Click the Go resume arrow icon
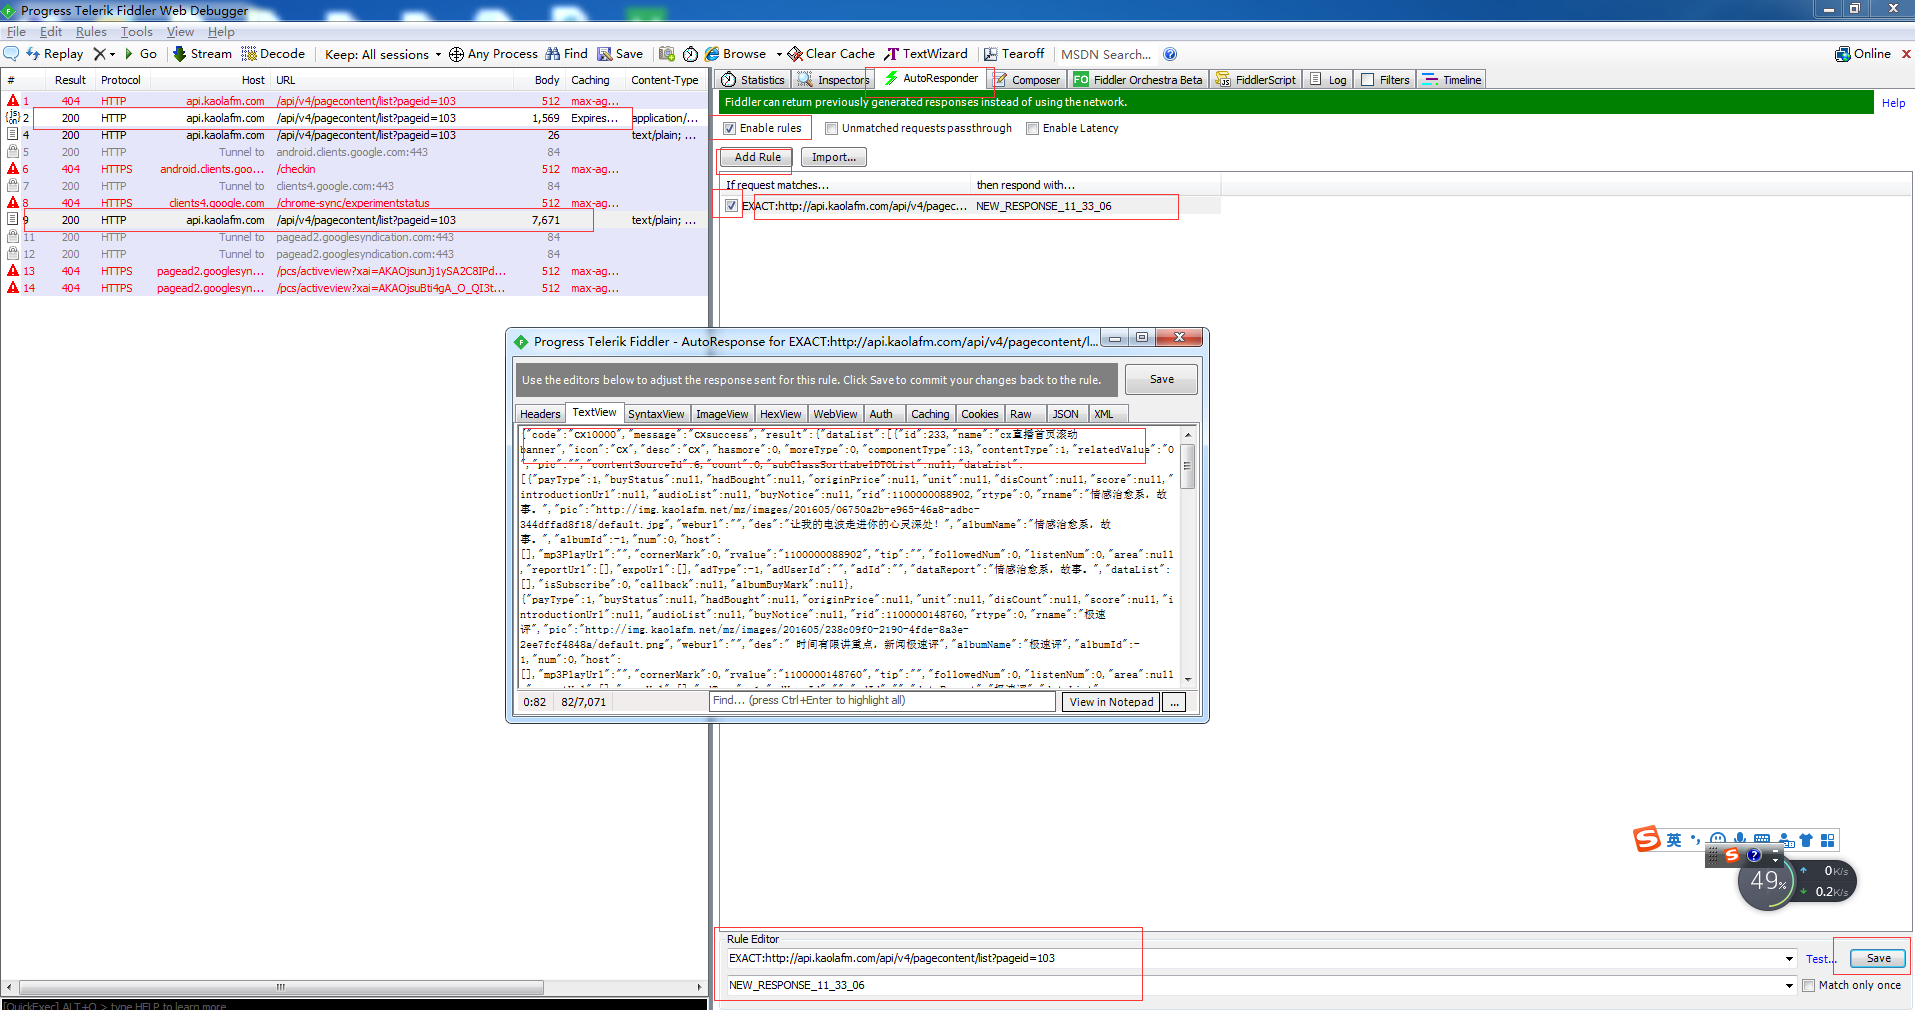This screenshot has height=1010, width=1915. (128, 54)
